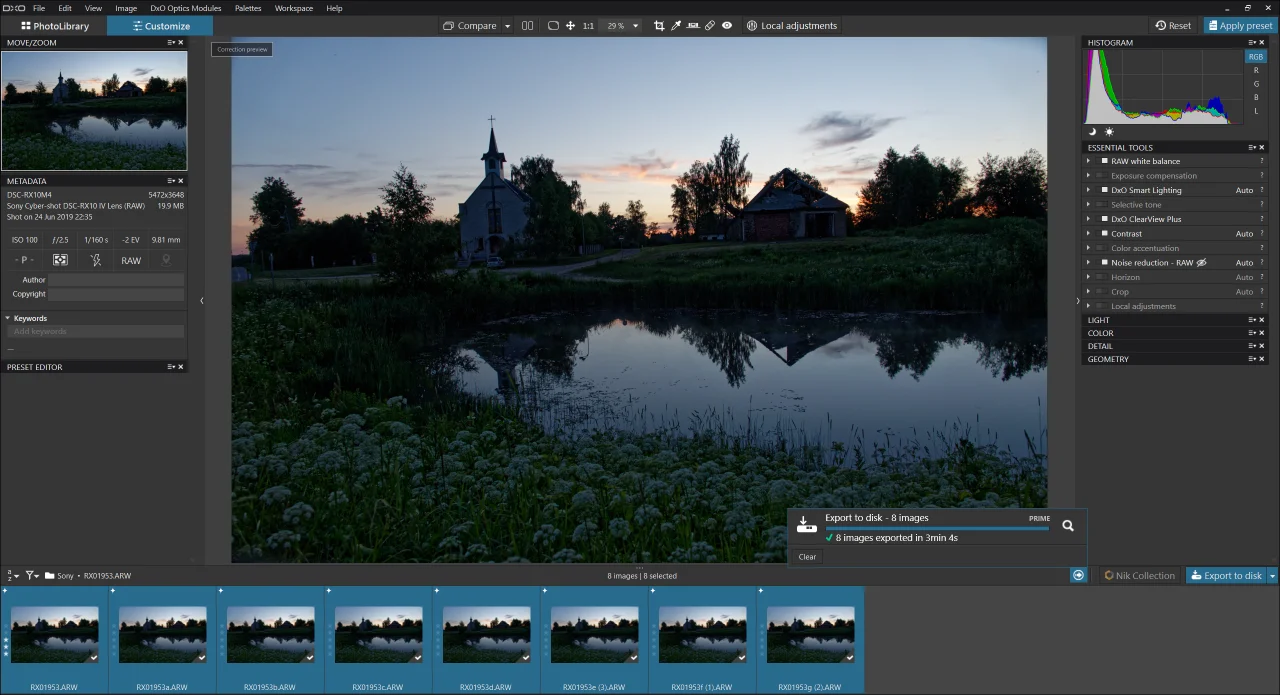Open Export to disk dropdown arrow
The width and height of the screenshot is (1280, 695).
point(1273,575)
